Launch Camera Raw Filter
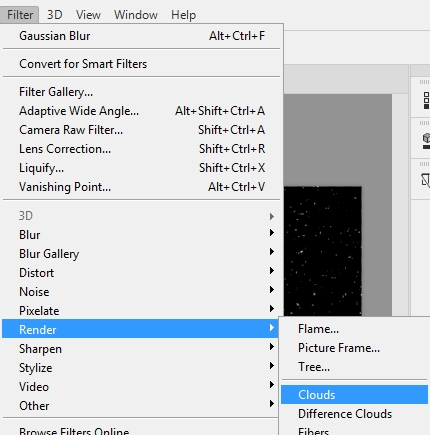 tap(142, 130)
